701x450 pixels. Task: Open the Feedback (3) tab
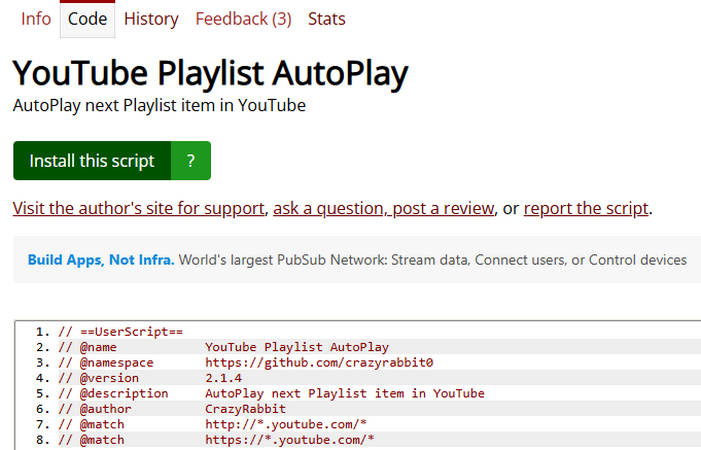243,19
